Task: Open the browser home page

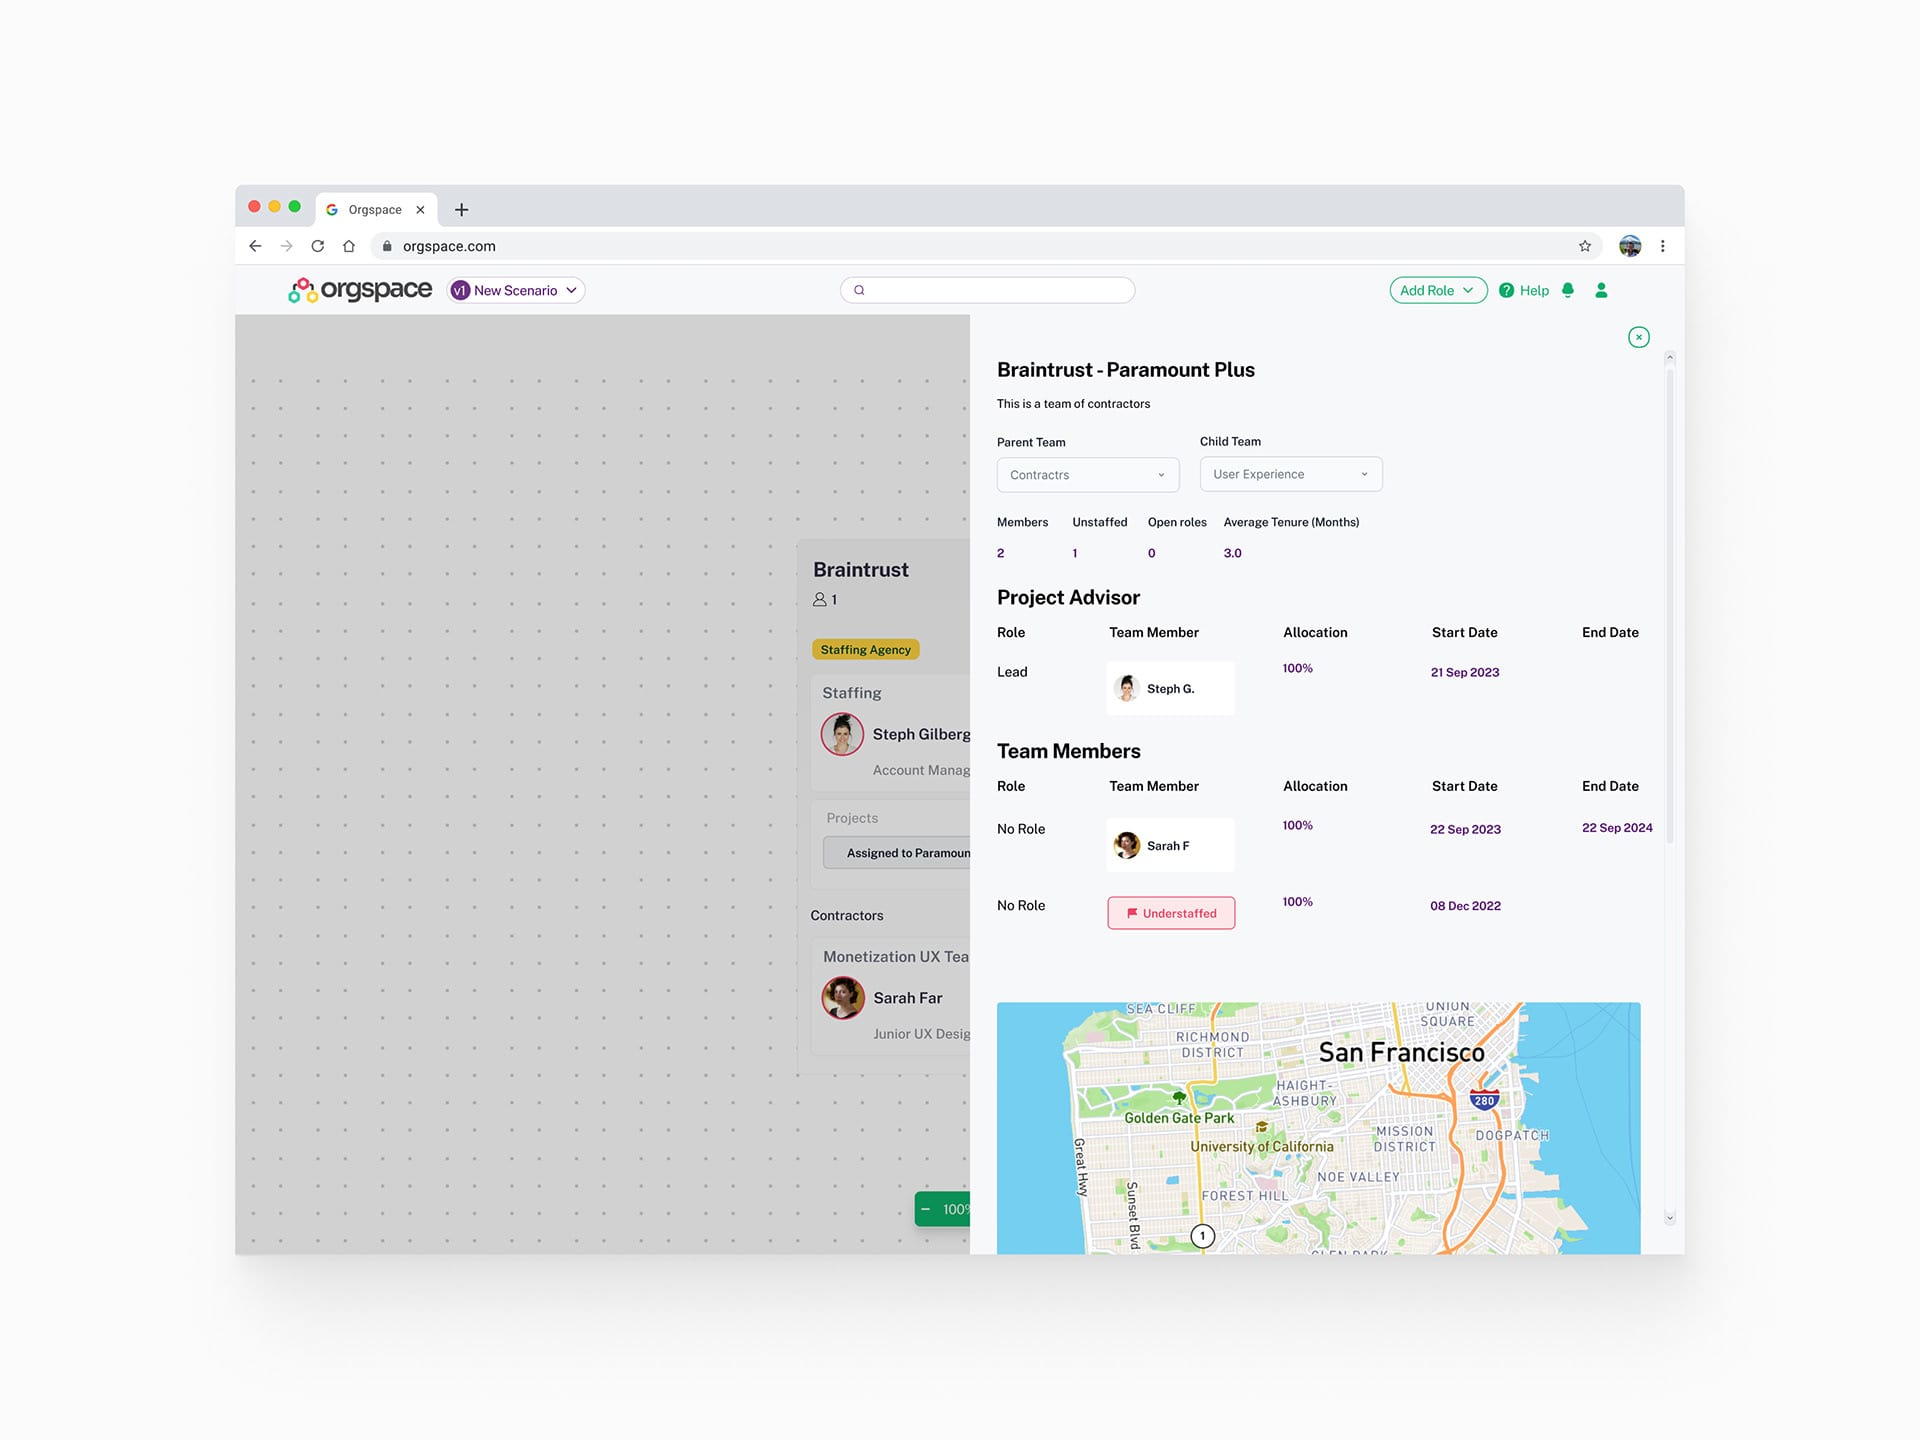Action: click(x=349, y=246)
